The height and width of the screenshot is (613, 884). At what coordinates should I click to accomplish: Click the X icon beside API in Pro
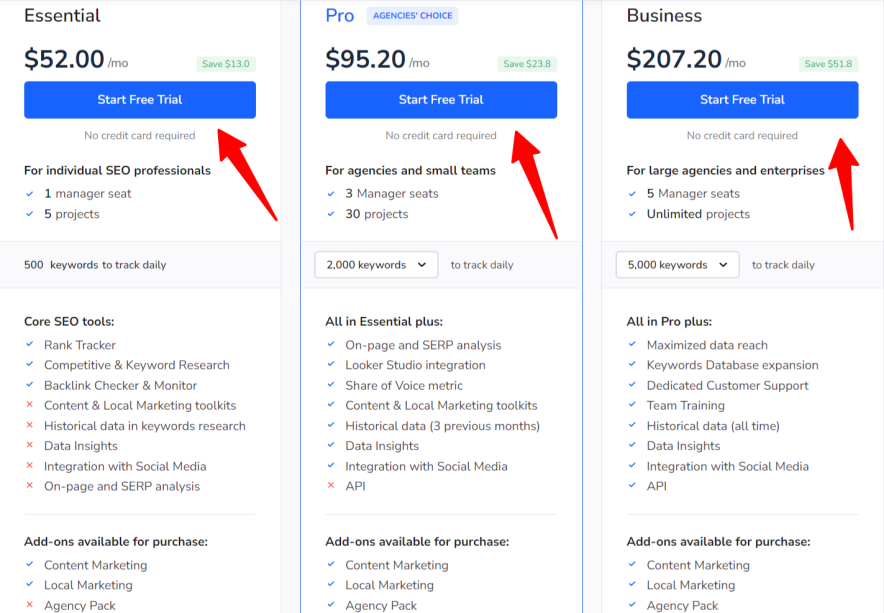tap(331, 486)
